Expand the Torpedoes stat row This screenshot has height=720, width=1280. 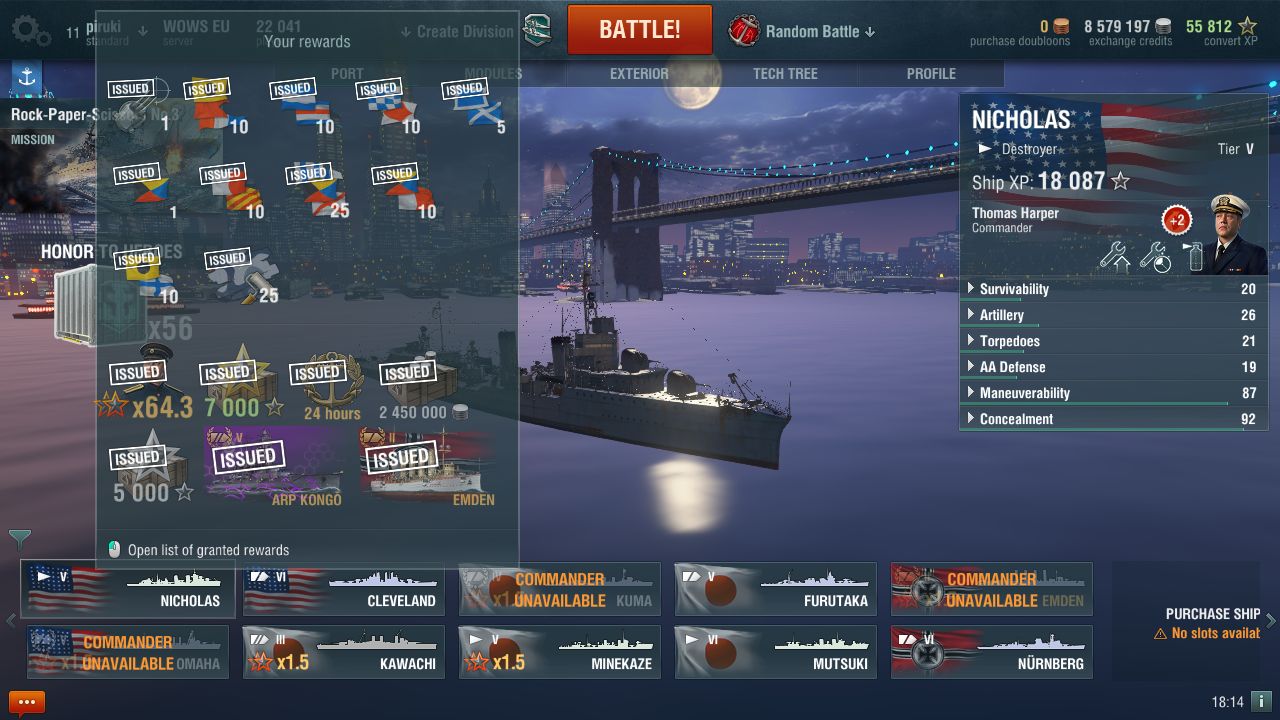point(1113,341)
